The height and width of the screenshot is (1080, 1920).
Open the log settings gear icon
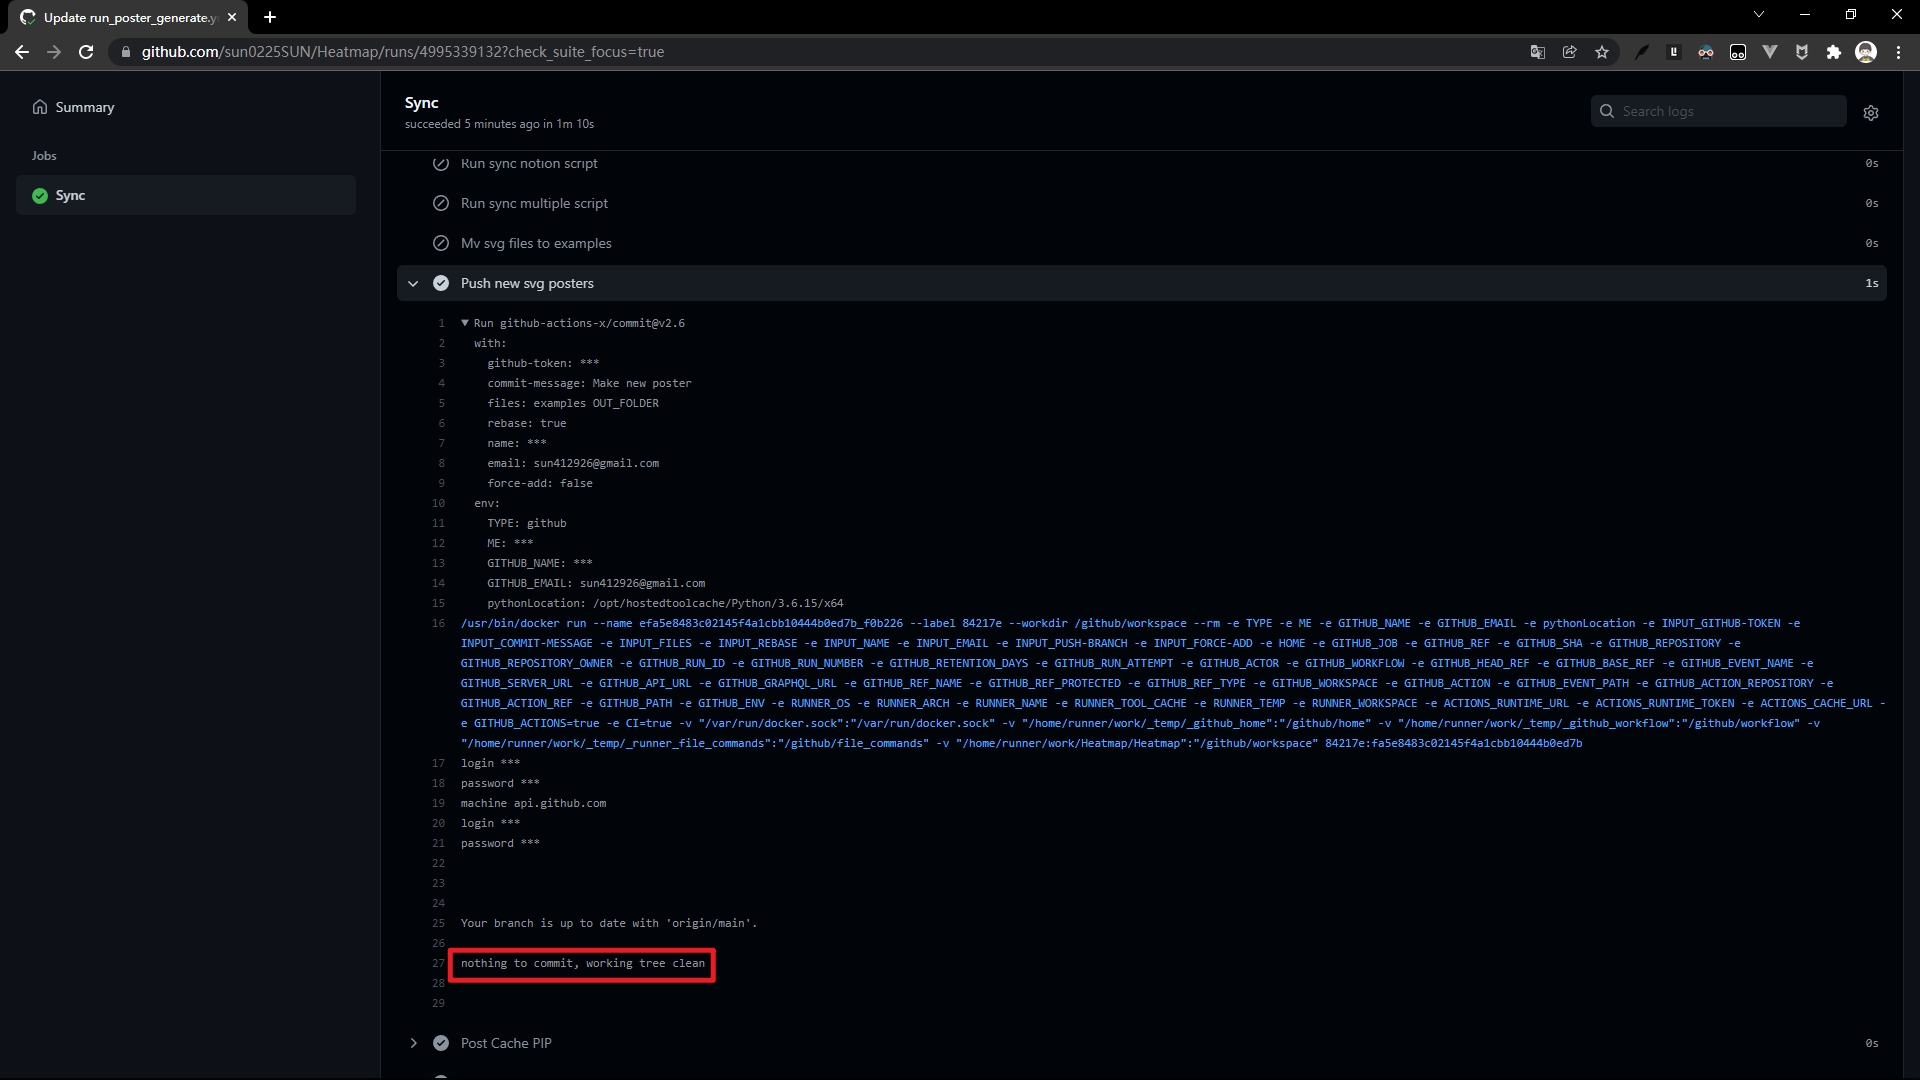(x=1871, y=113)
